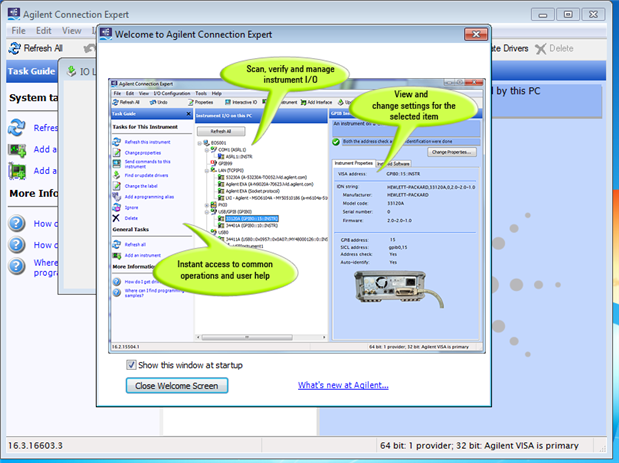Click the Agilent Connection Expert title bar icon
The height and width of the screenshot is (463, 619).
pyautogui.click(x=14, y=14)
